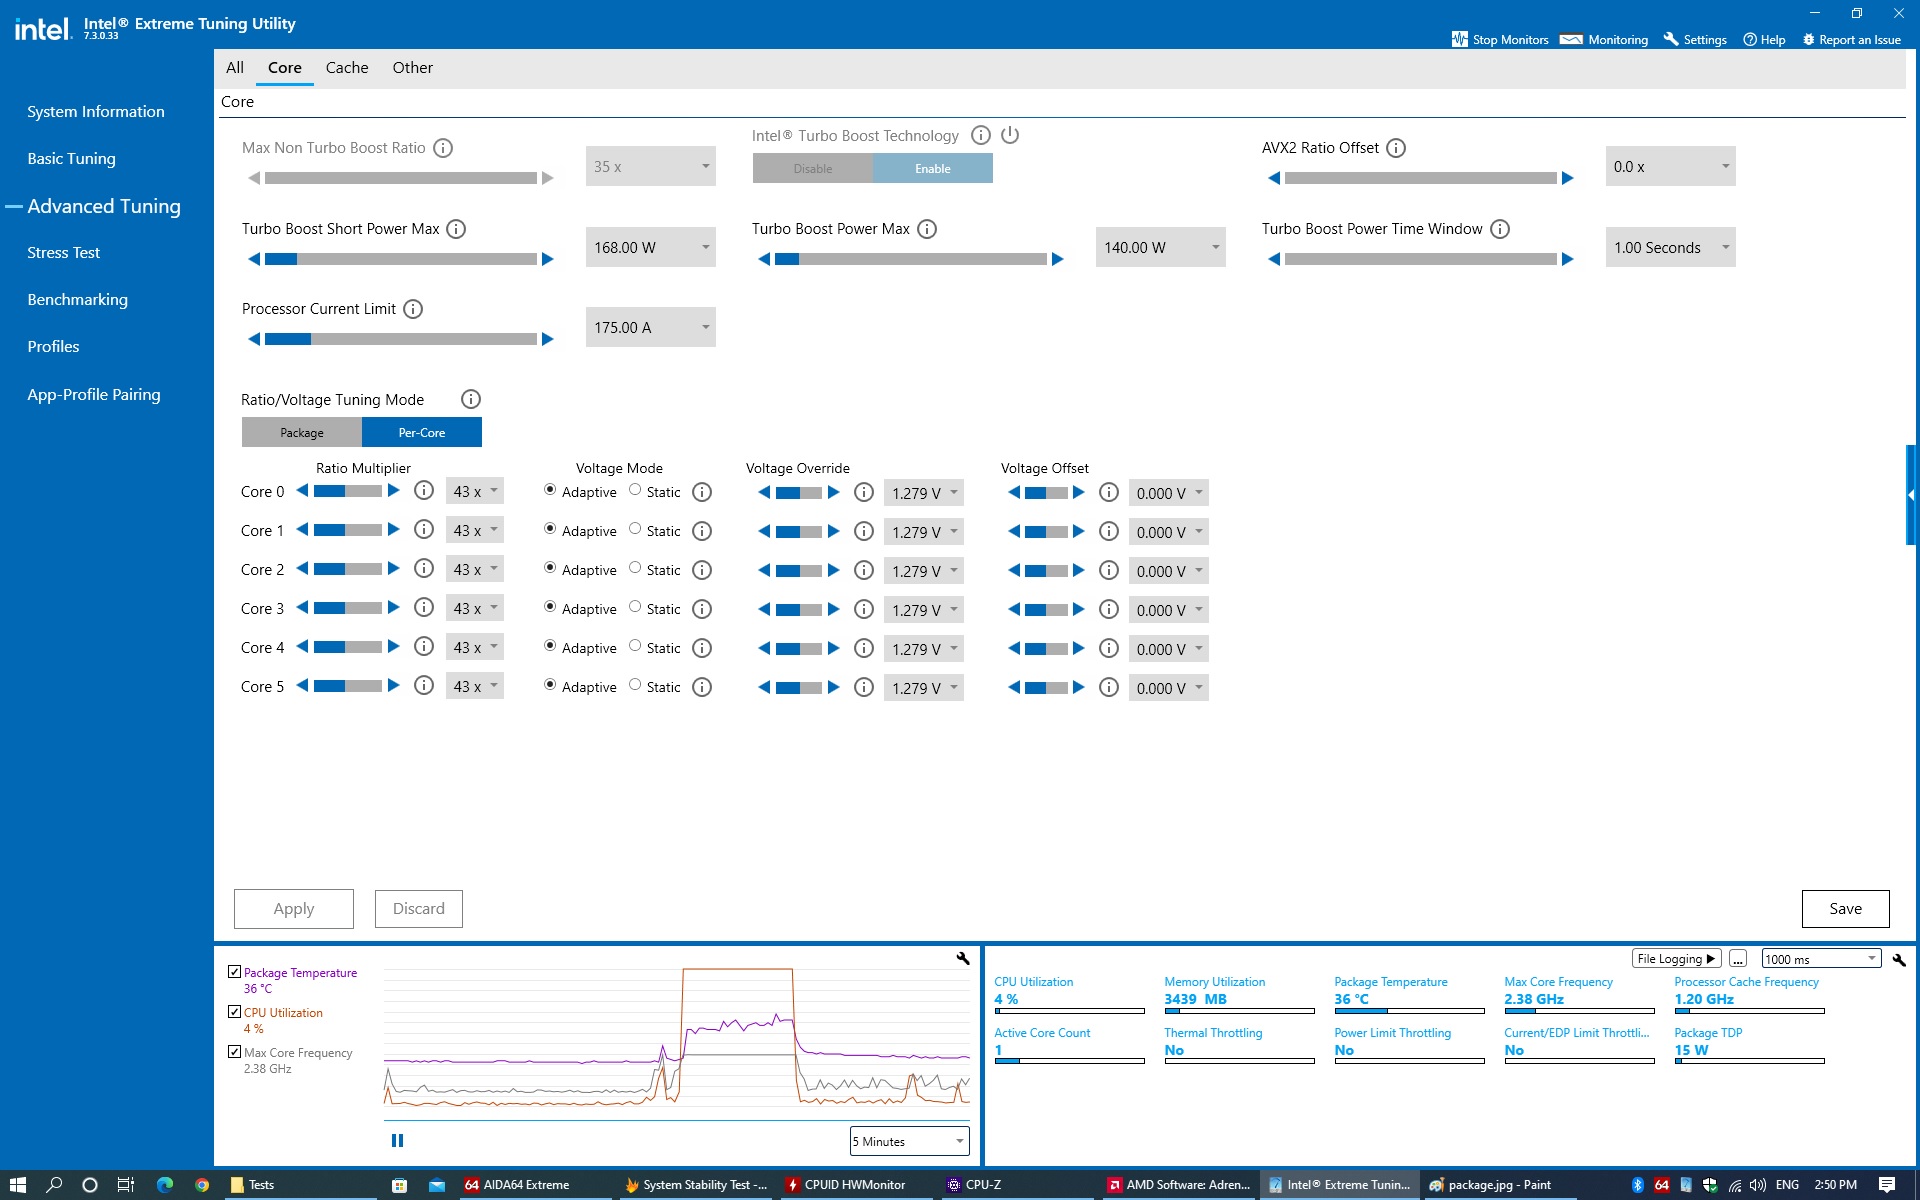The width and height of the screenshot is (1920, 1200).
Task: Pause the monitoring graph
Action: (x=397, y=1140)
